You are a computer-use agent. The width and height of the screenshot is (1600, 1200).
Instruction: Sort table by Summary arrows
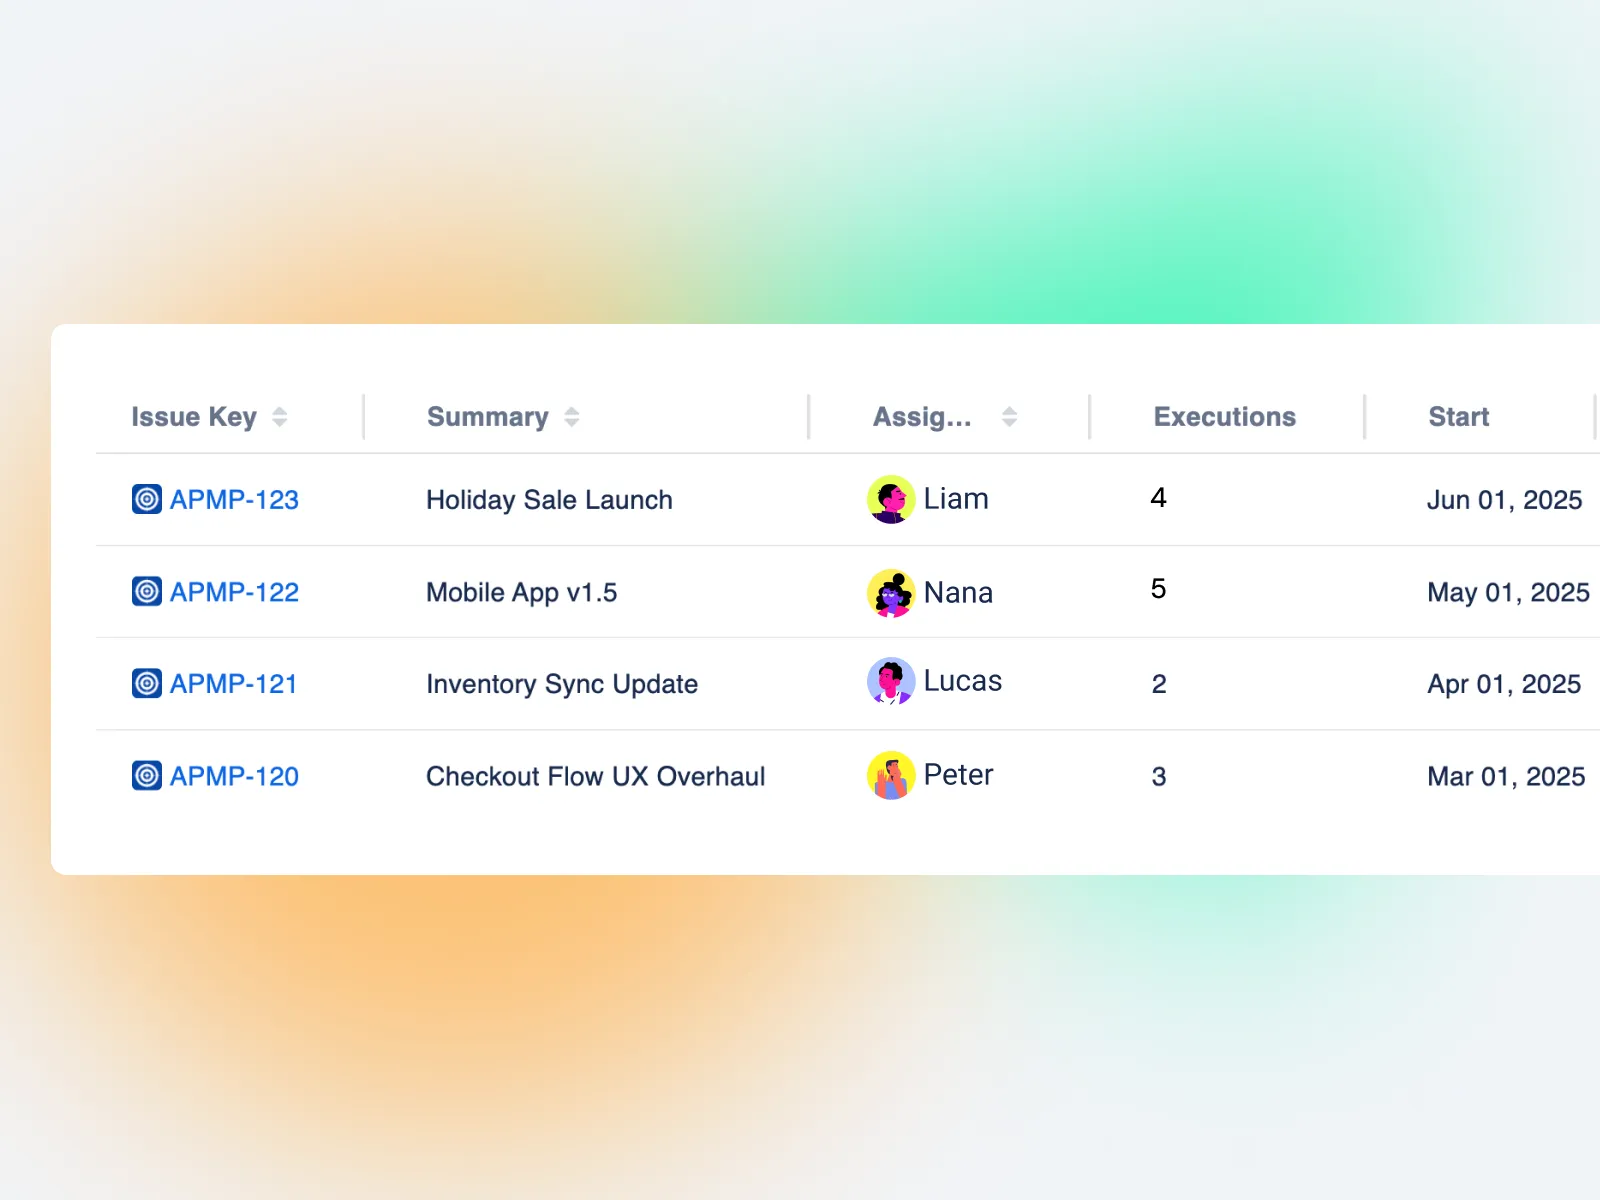click(x=572, y=417)
